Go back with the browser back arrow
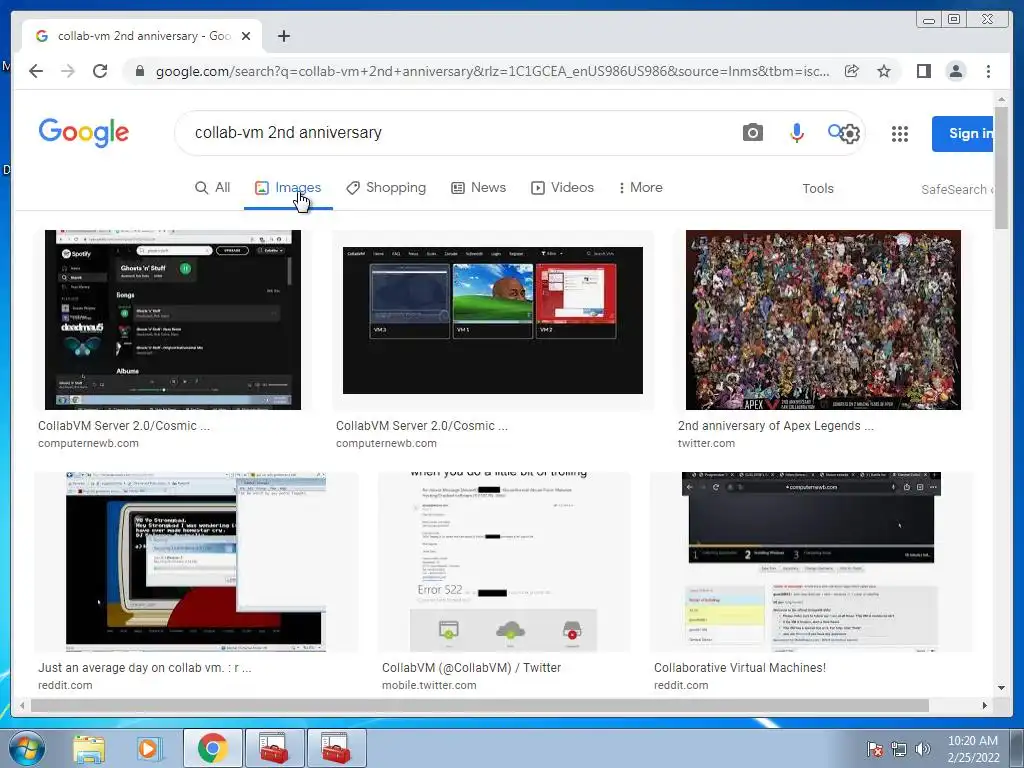Image resolution: width=1024 pixels, height=768 pixels. point(36,71)
